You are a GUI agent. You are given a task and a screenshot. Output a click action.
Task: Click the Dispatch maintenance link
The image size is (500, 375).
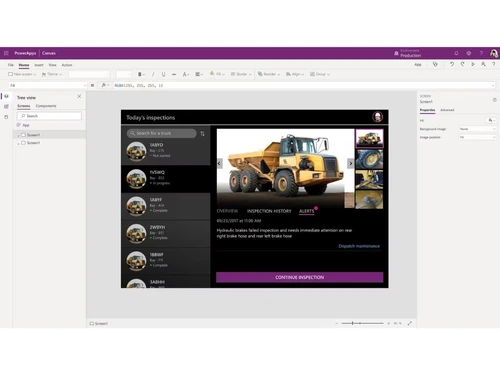coord(359,246)
